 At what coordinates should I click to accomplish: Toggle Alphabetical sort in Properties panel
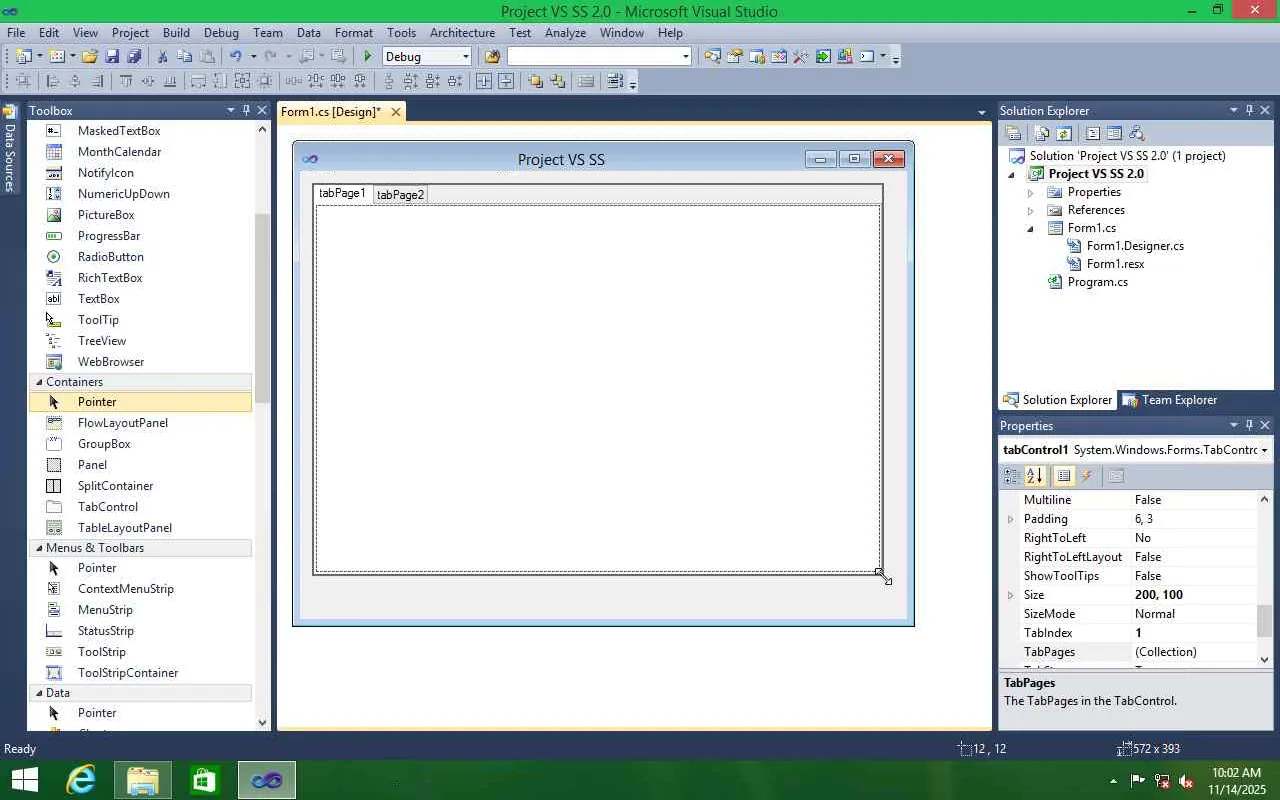click(1035, 476)
